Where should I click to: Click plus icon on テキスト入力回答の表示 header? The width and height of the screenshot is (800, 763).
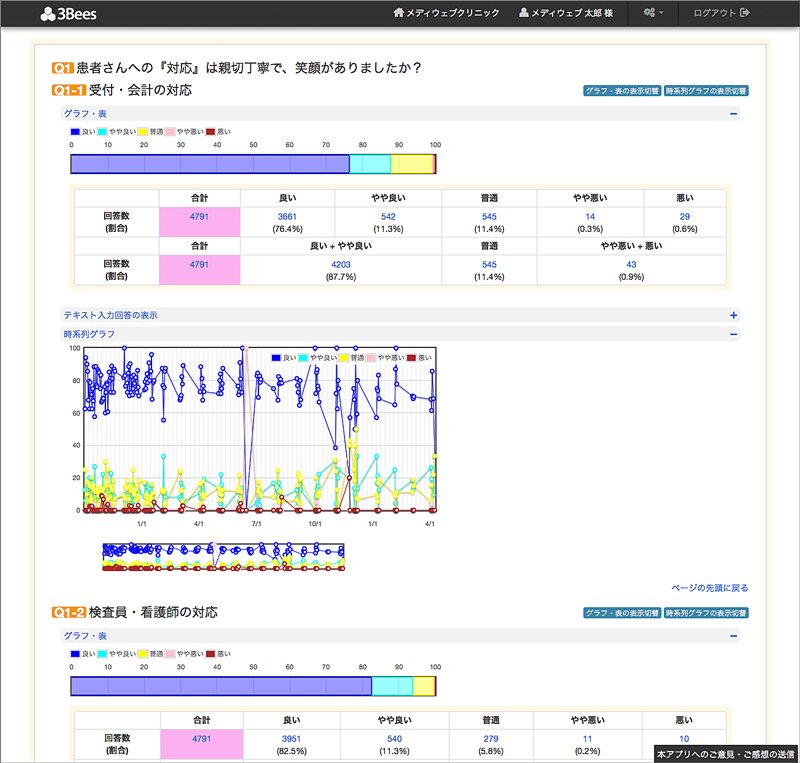[734, 315]
